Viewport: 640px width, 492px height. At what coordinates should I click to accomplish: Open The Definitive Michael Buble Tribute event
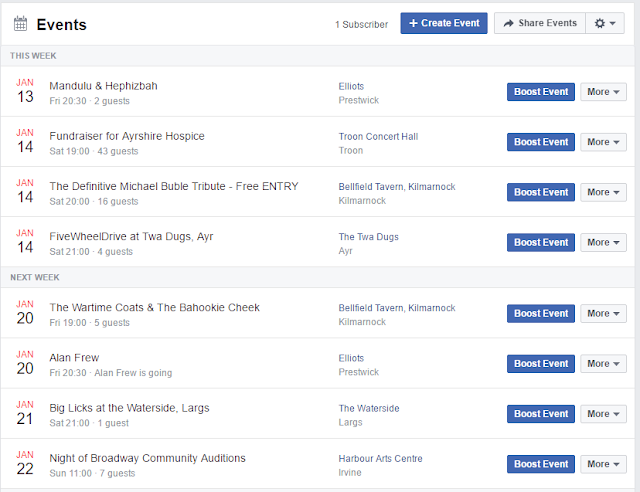(174, 186)
